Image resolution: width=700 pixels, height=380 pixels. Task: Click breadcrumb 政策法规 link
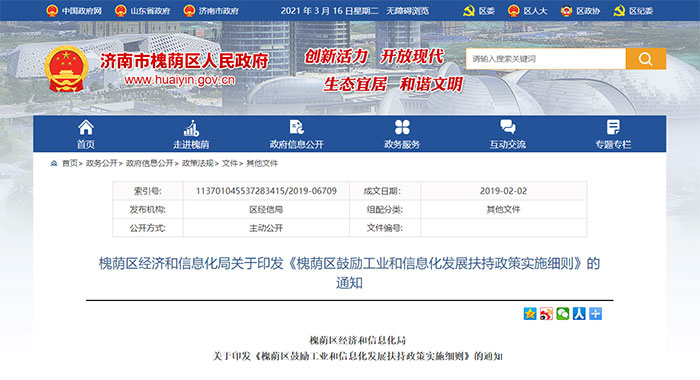click(x=198, y=163)
